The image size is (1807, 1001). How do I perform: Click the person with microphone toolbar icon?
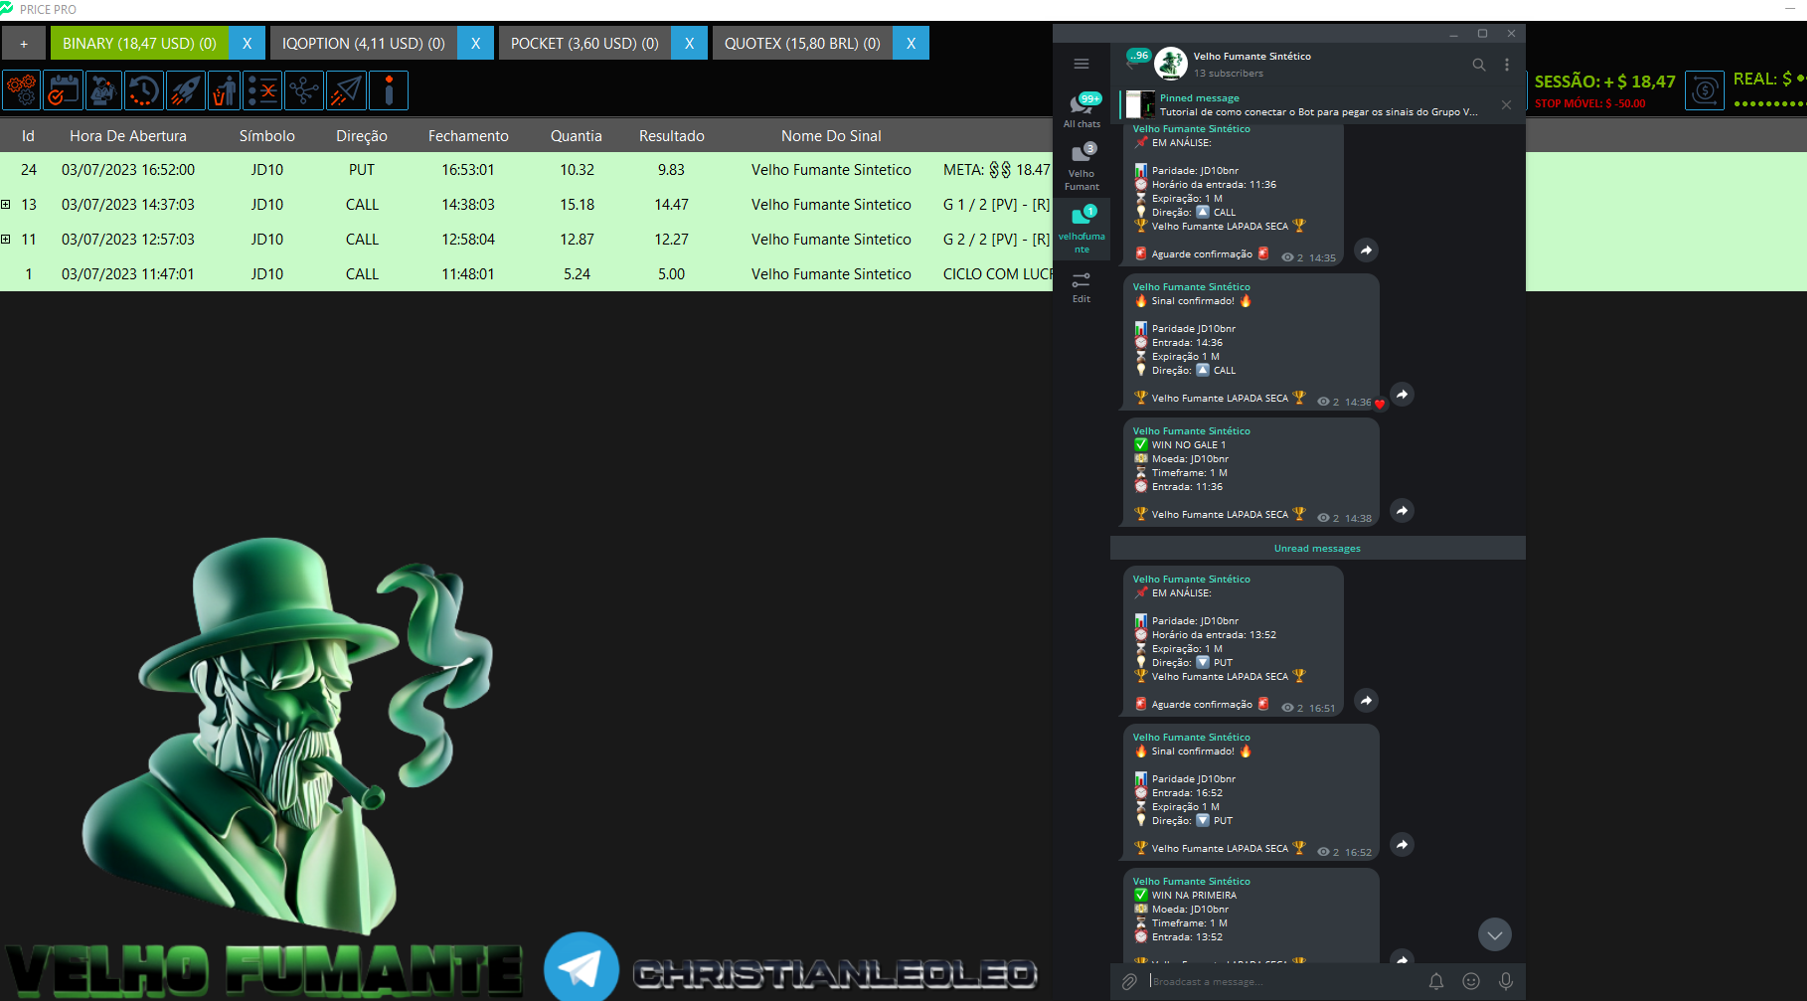tap(103, 91)
